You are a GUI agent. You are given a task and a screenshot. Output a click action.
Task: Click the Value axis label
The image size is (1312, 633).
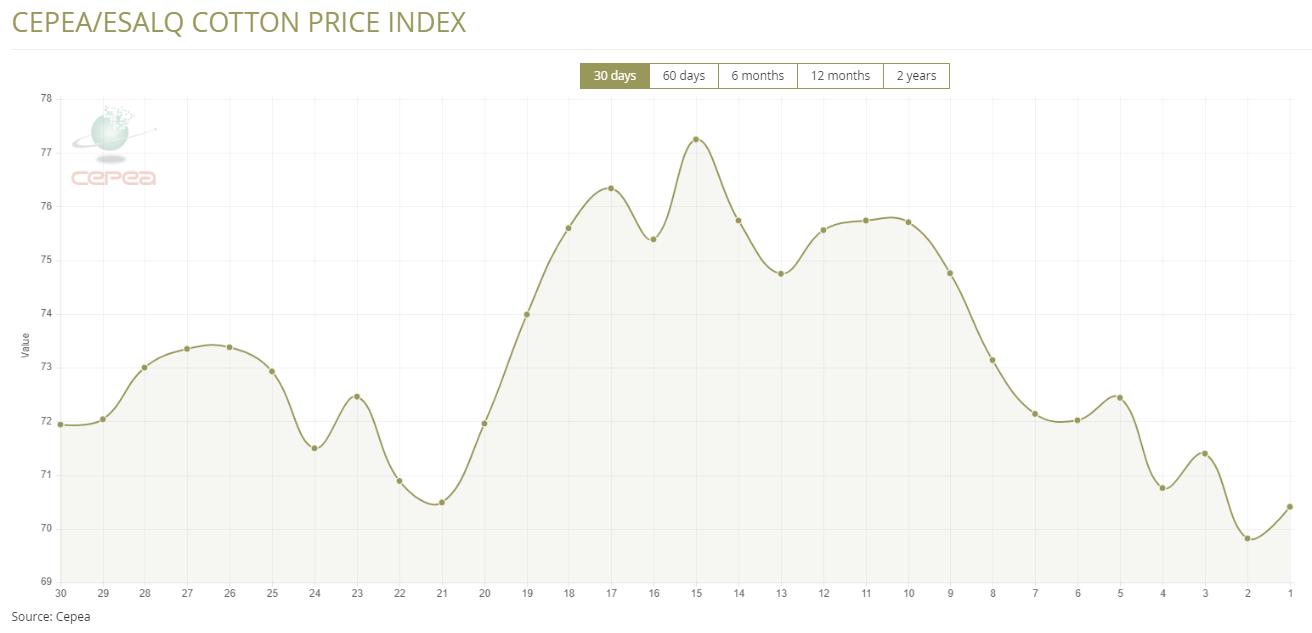[26, 346]
